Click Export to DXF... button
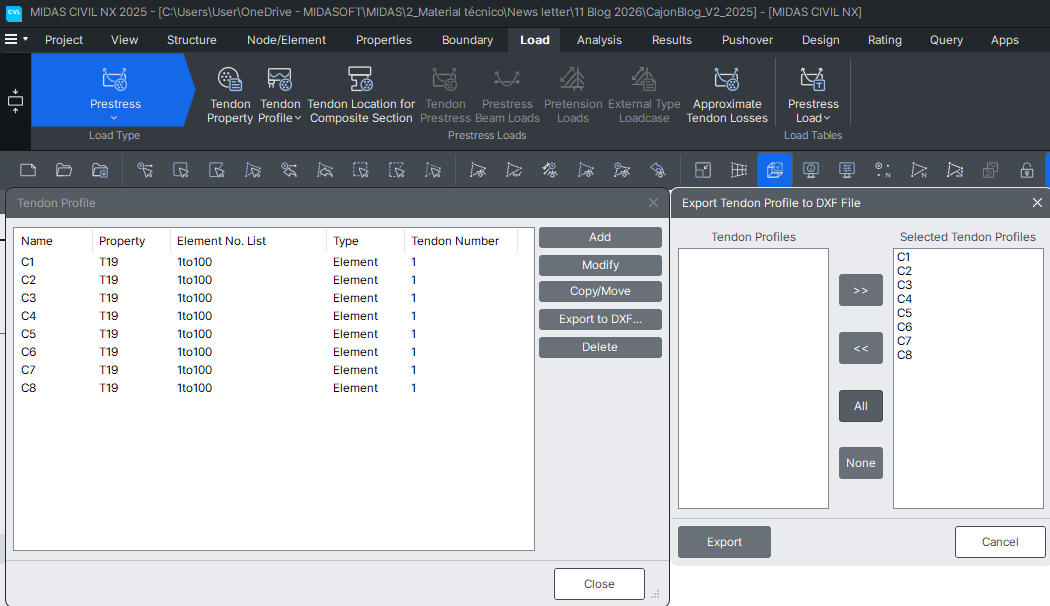 (x=600, y=319)
